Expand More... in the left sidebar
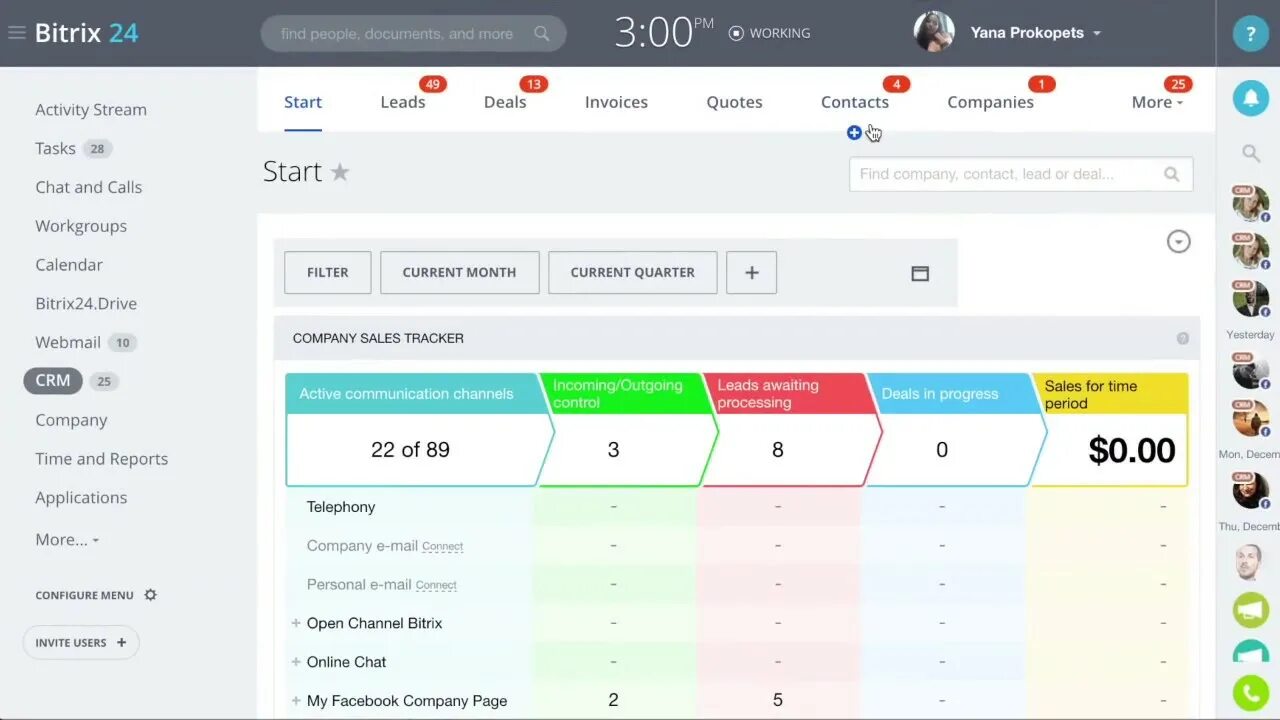The width and height of the screenshot is (1280, 720). [x=67, y=540]
